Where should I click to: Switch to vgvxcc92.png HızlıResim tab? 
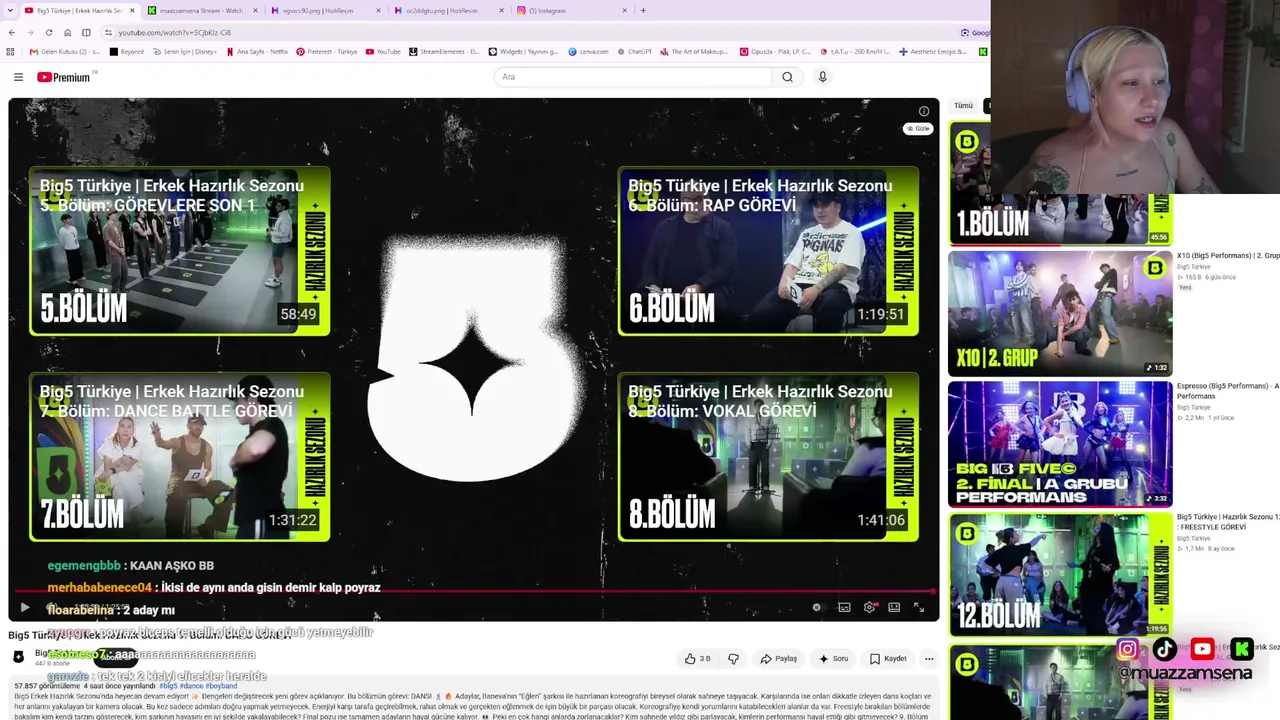323,11
